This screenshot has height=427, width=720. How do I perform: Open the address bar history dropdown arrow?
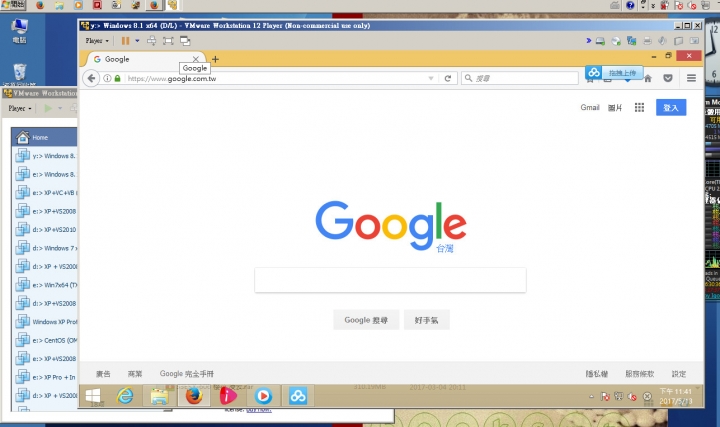(431, 79)
